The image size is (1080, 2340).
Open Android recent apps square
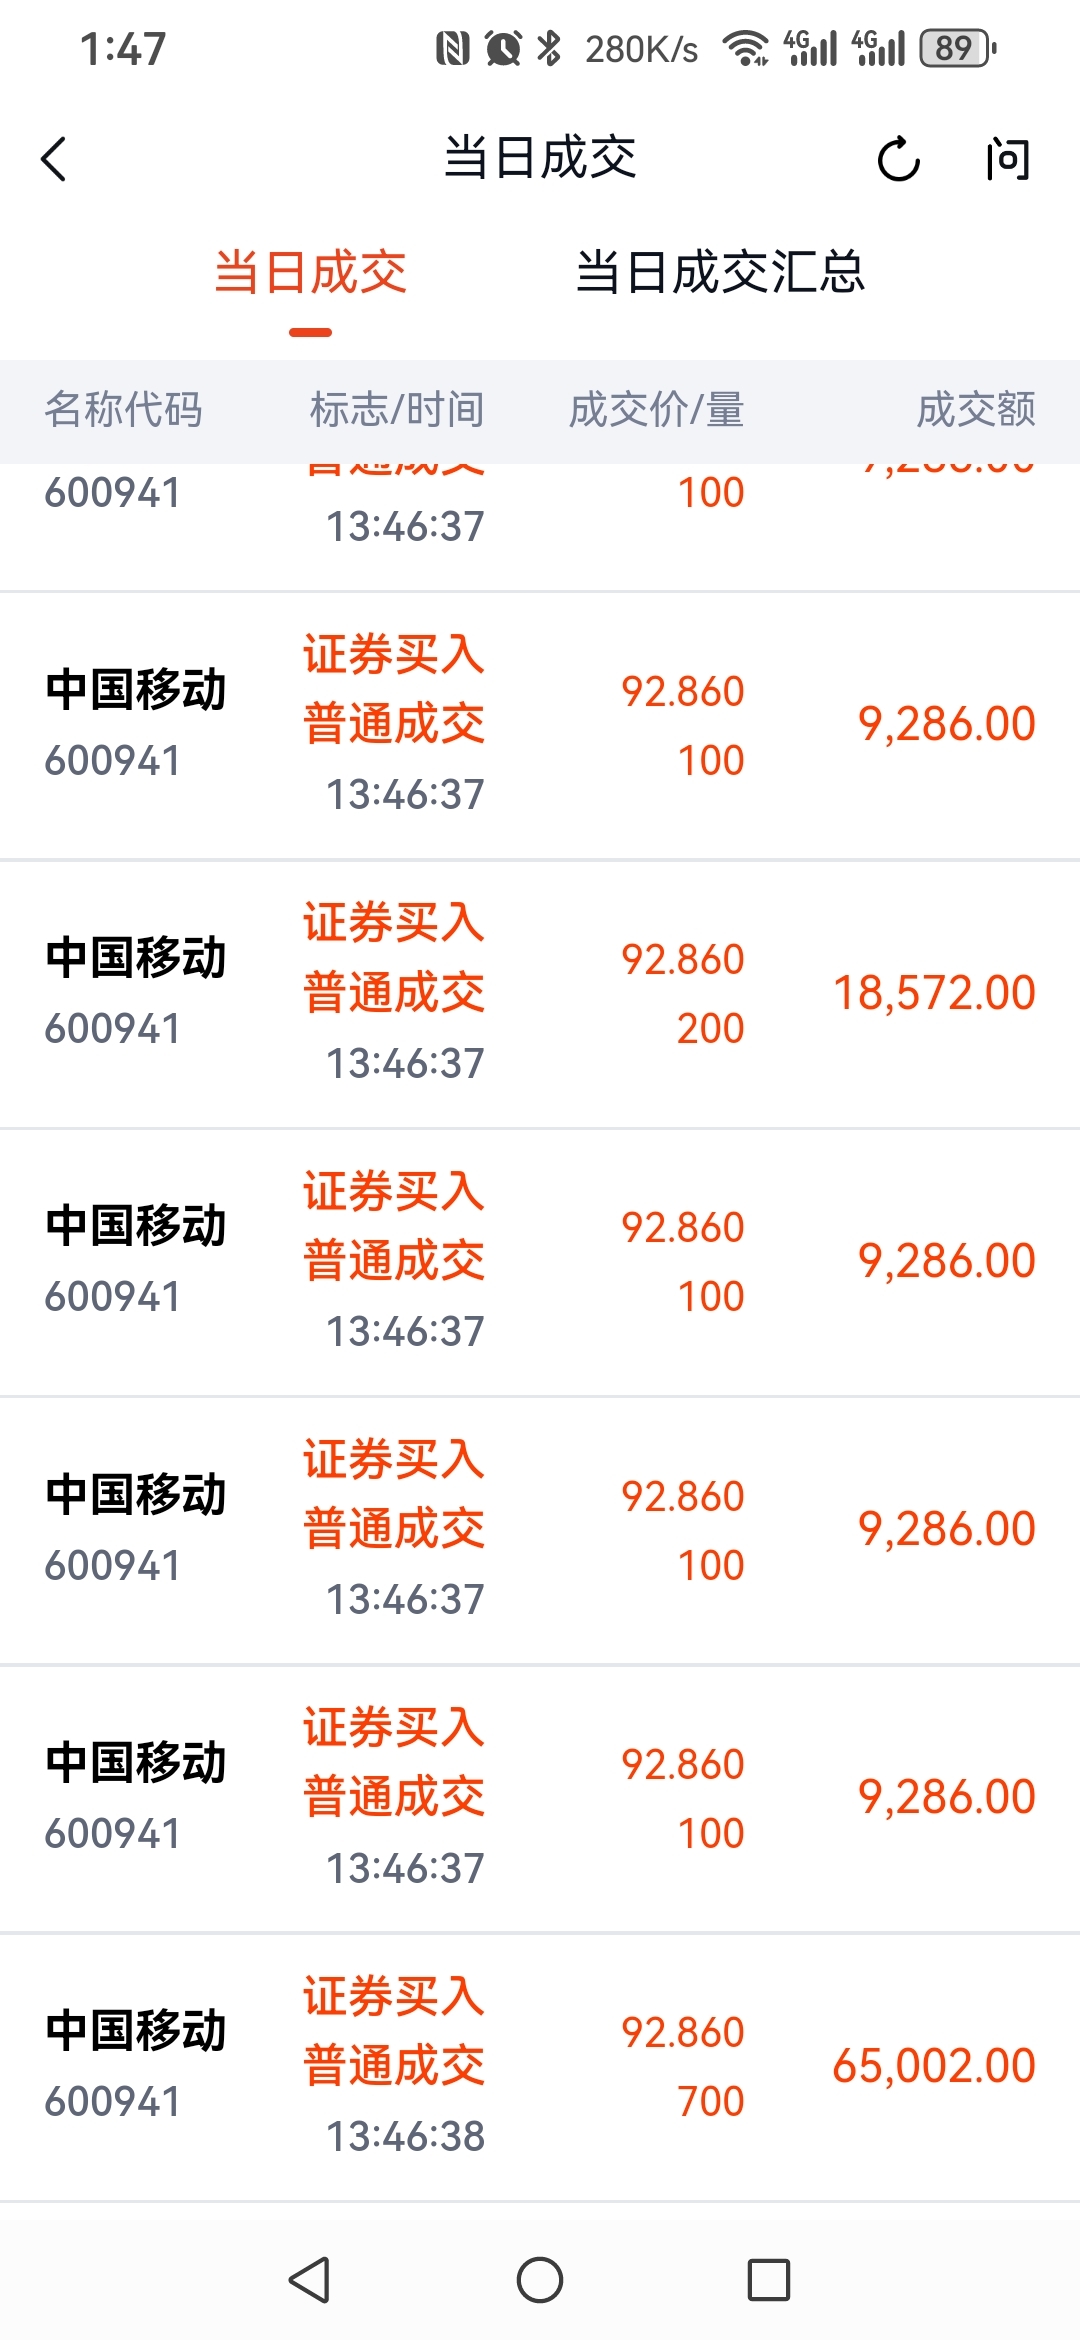pyautogui.click(x=768, y=2280)
